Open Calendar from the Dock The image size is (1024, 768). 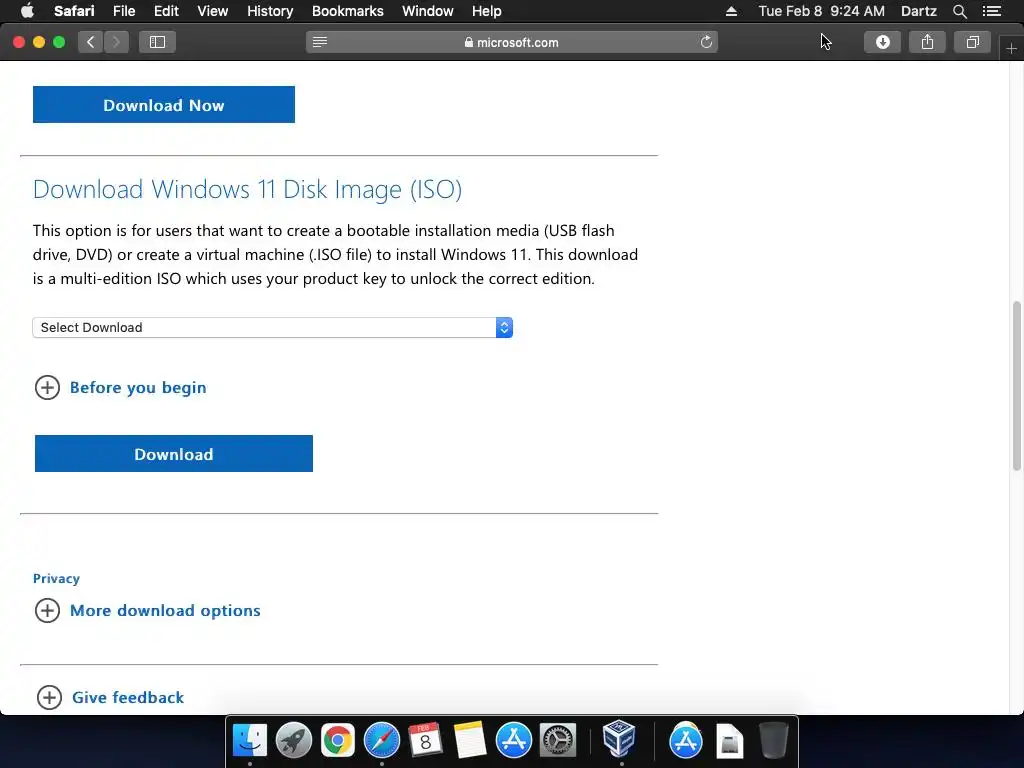pyautogui.click(x=425, y=740)
